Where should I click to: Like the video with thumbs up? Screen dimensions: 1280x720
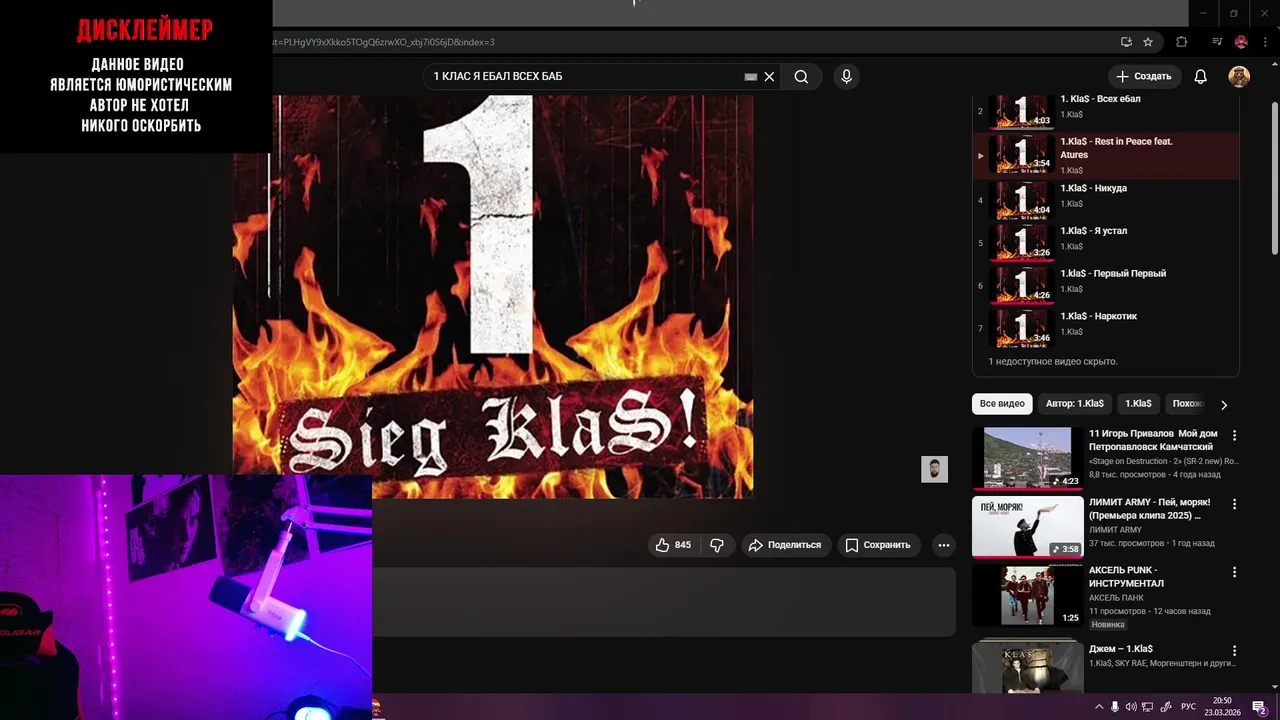[x=673, y=545]
